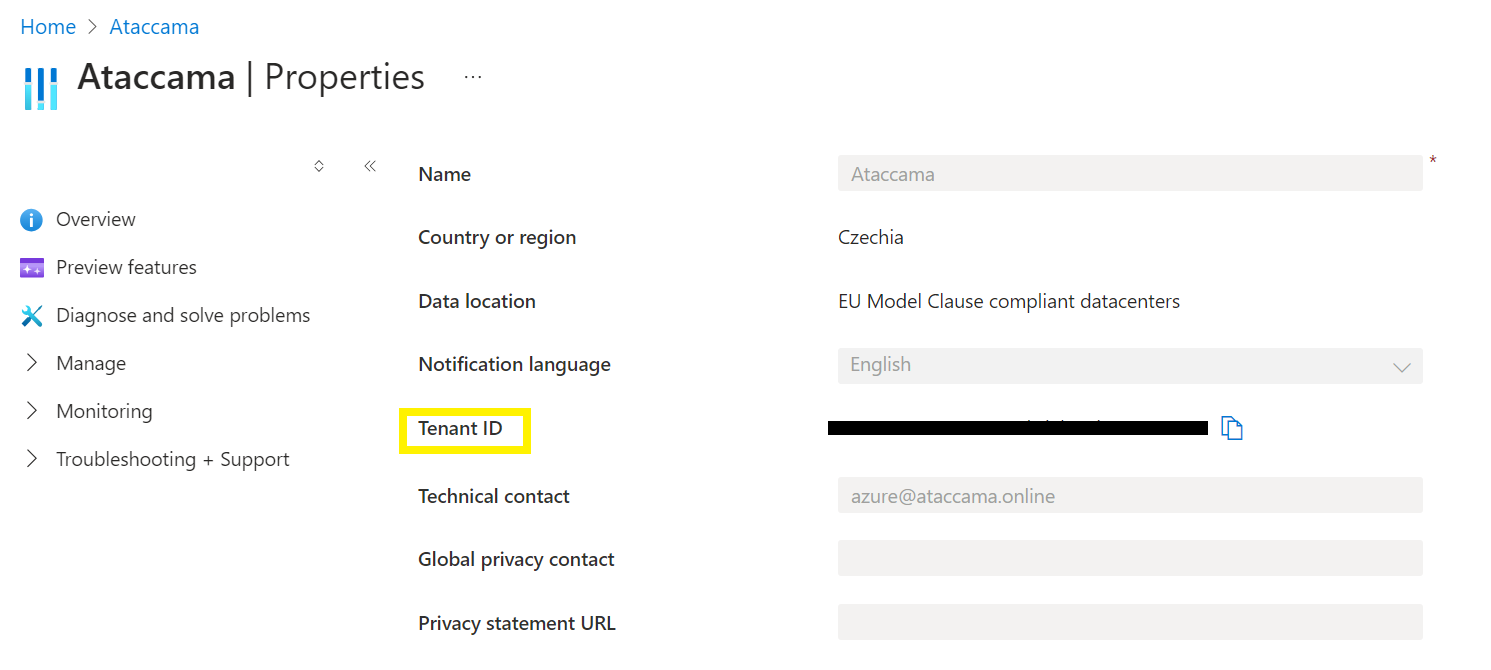Go to Home via the breadcrumb link
The height and width of the screenshot is (670, 1491).
pyautogui.click(x=47, y=27)
